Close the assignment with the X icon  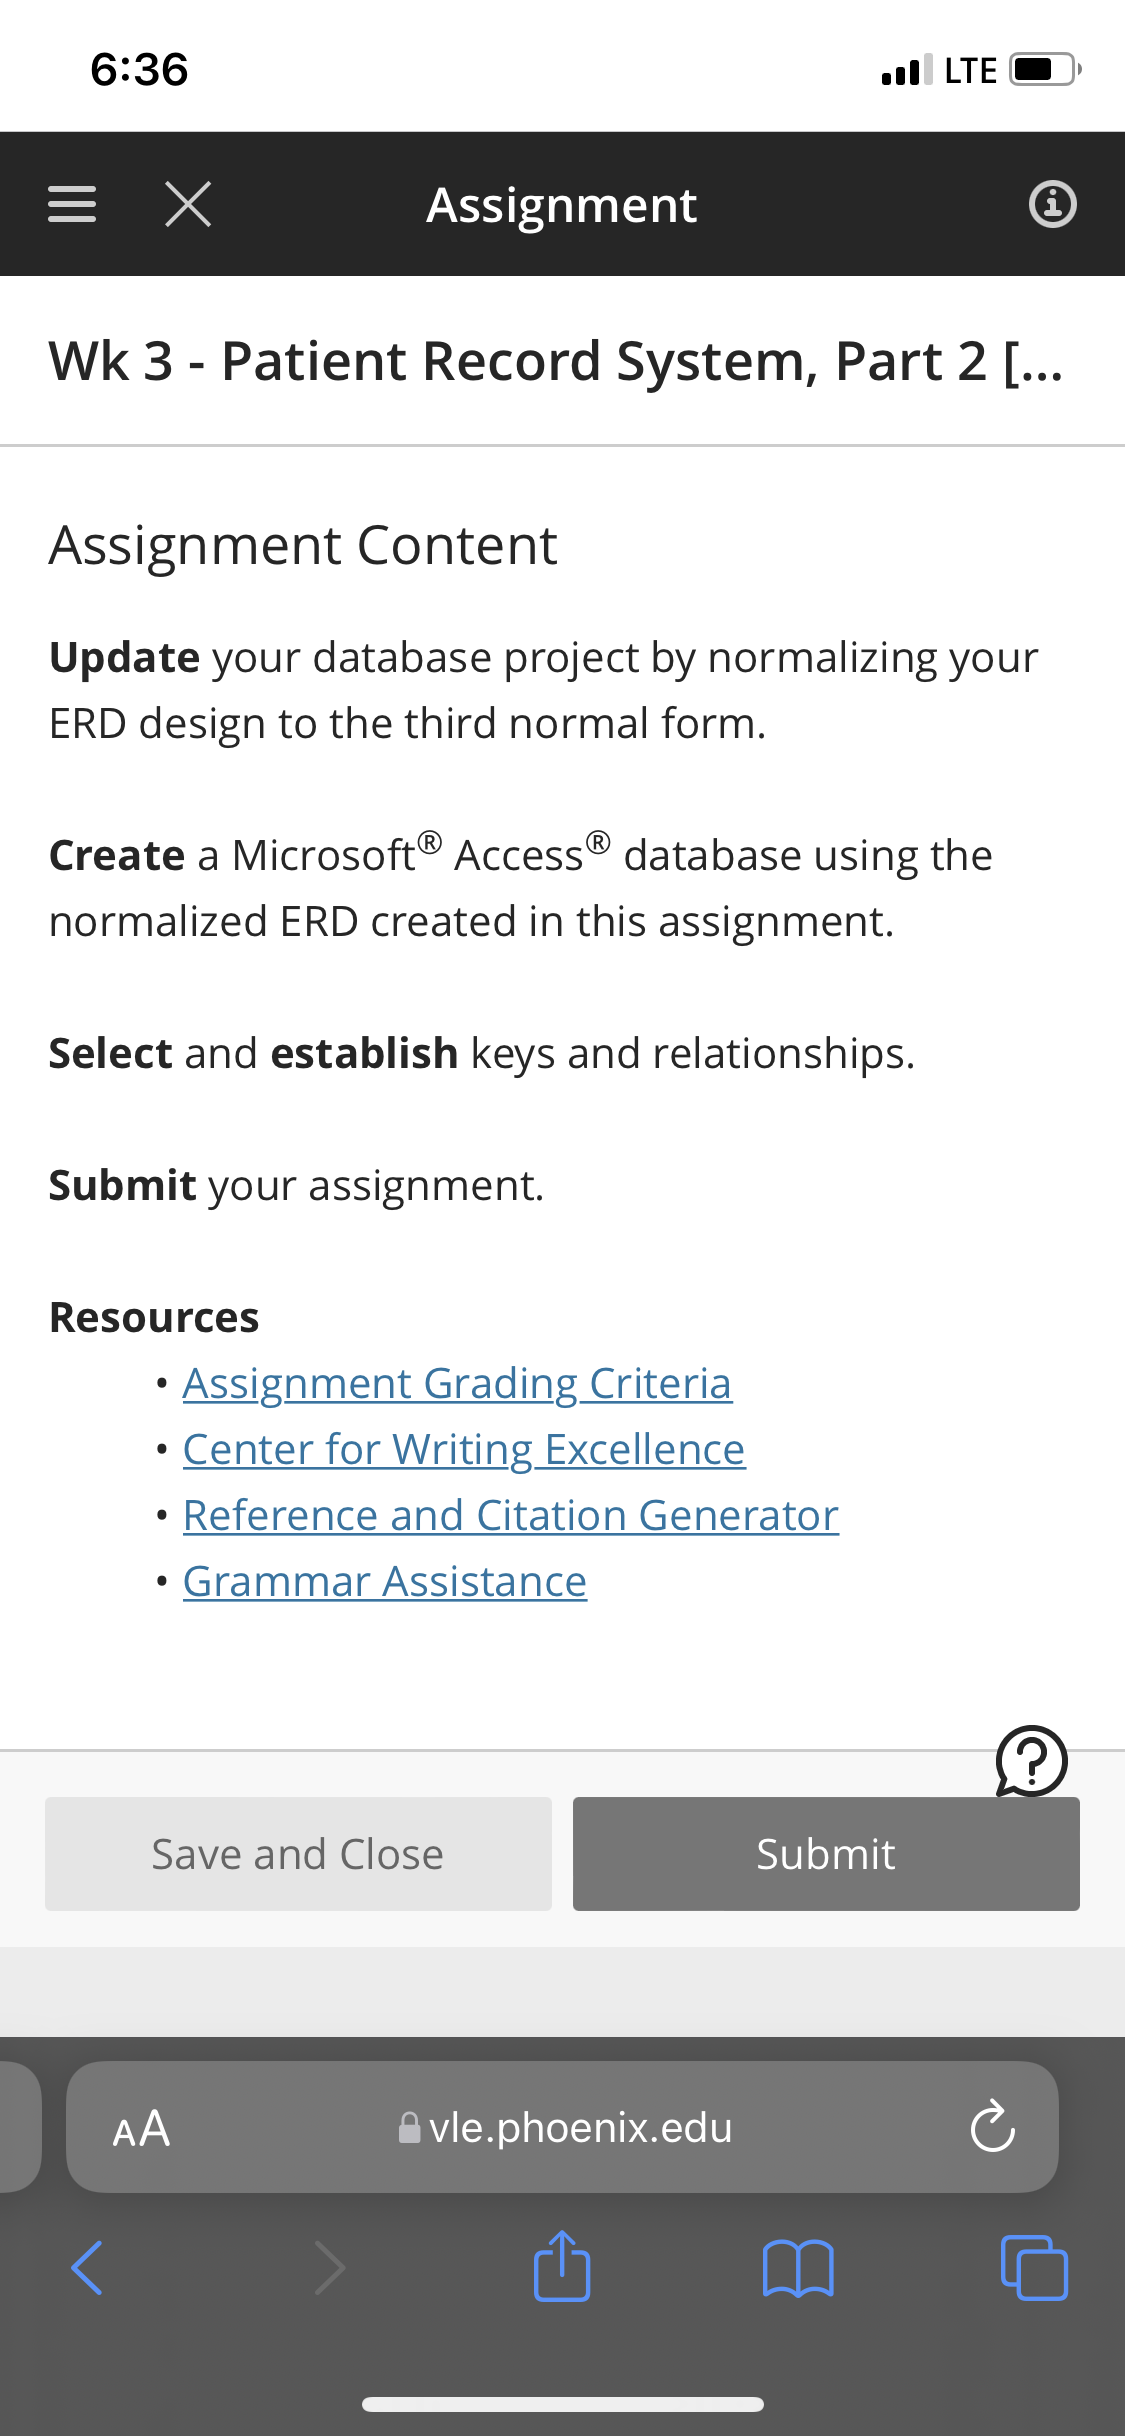[x=188, y=204]
